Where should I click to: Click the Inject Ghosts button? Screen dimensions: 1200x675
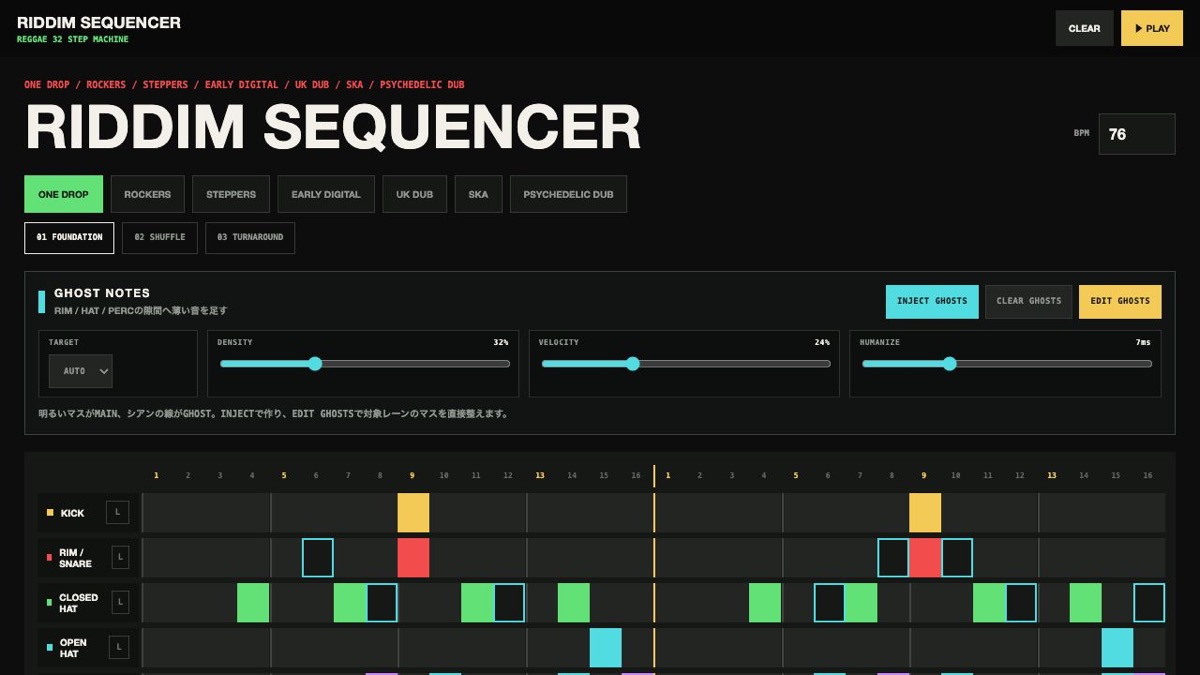932,301
